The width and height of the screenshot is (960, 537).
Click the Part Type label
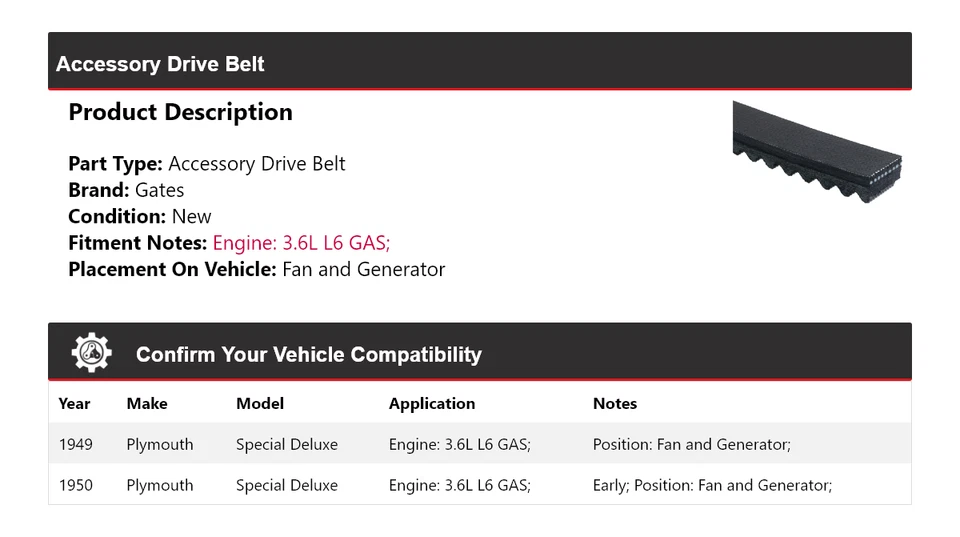click(x=115, y=164)
